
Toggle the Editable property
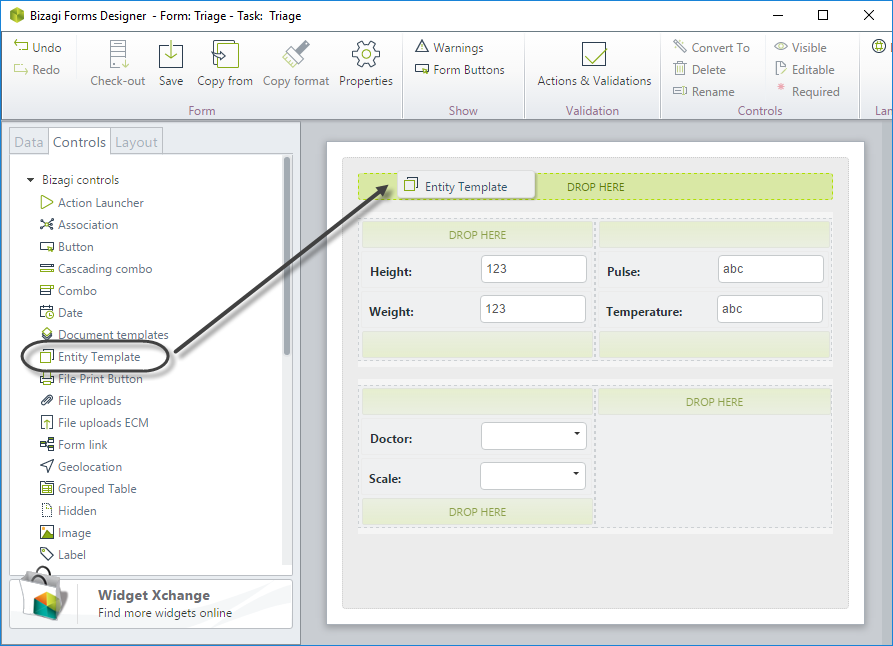coord(804,69)
